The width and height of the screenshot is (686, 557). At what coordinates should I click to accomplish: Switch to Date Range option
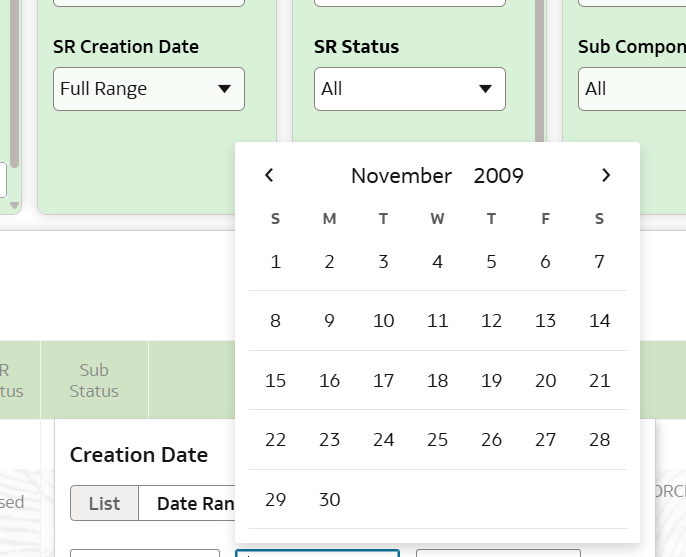(196, 503)
